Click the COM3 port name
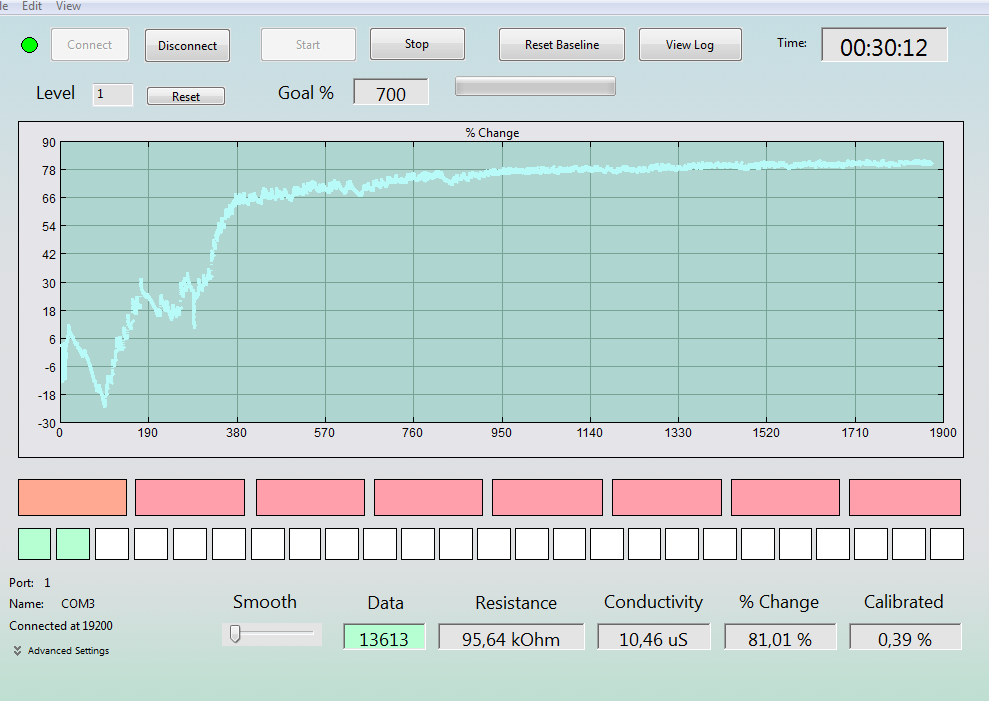The height and width of the screenshot is (701, 989). 78,604
